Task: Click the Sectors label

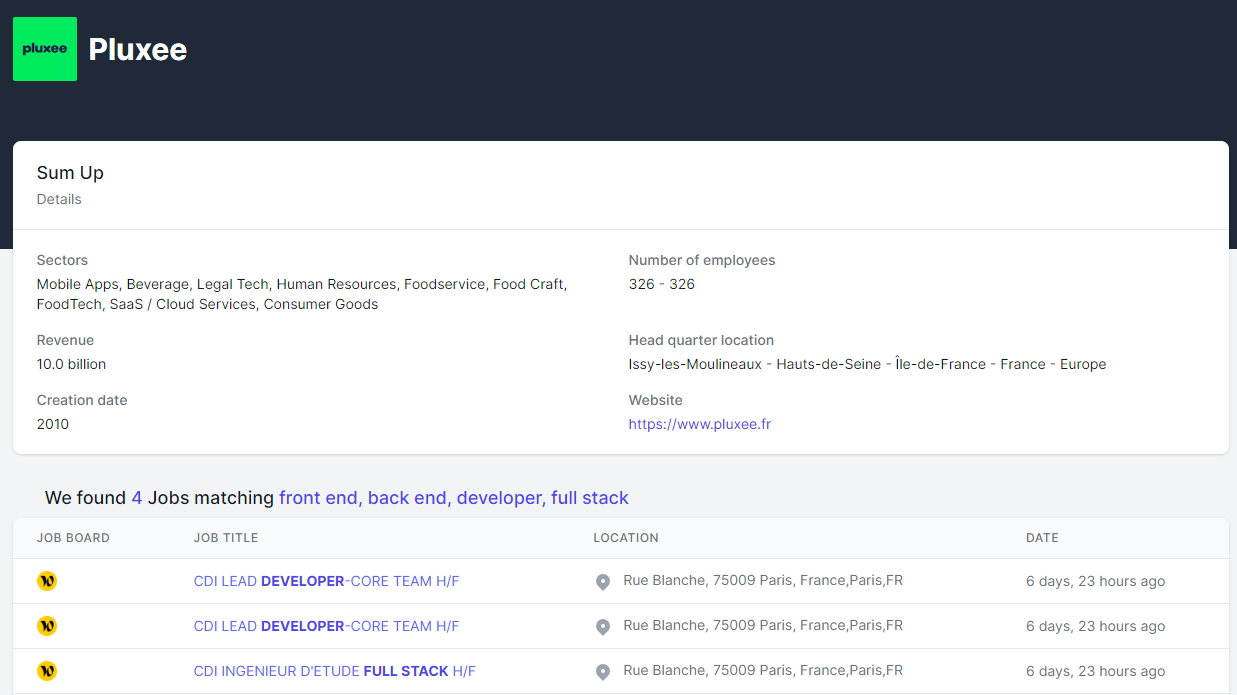Action: 63,260
